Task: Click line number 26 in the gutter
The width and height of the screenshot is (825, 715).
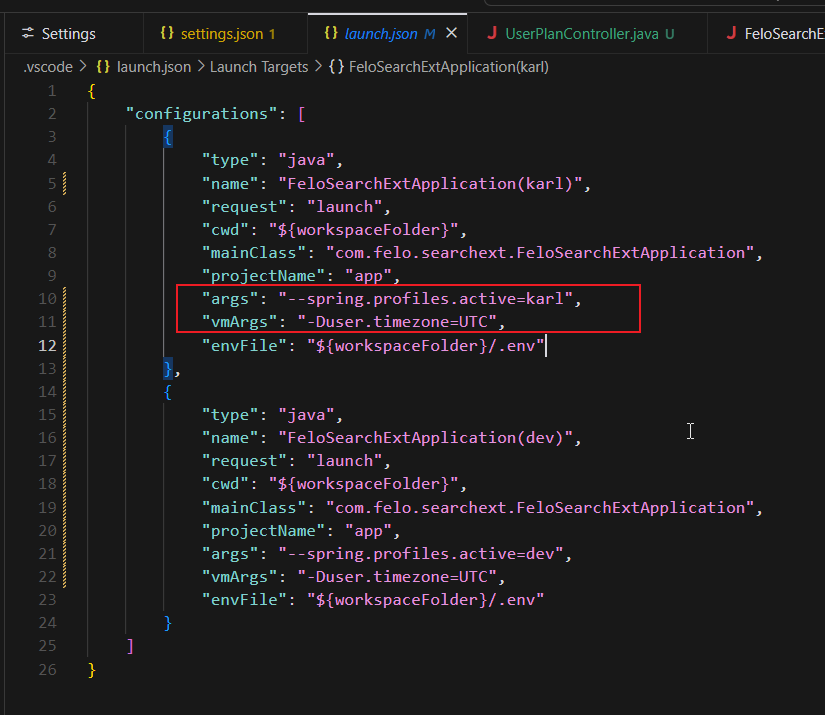Action: pyautogui.click(x=47, y=670)
